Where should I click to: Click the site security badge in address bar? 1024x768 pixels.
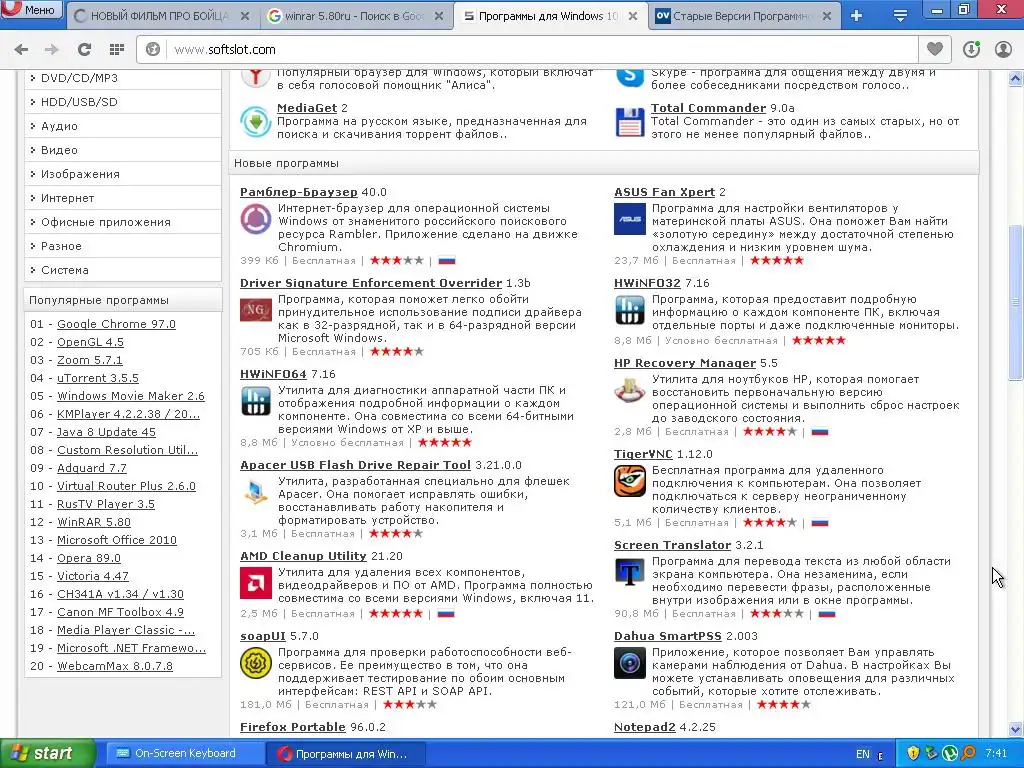(153, 49)
